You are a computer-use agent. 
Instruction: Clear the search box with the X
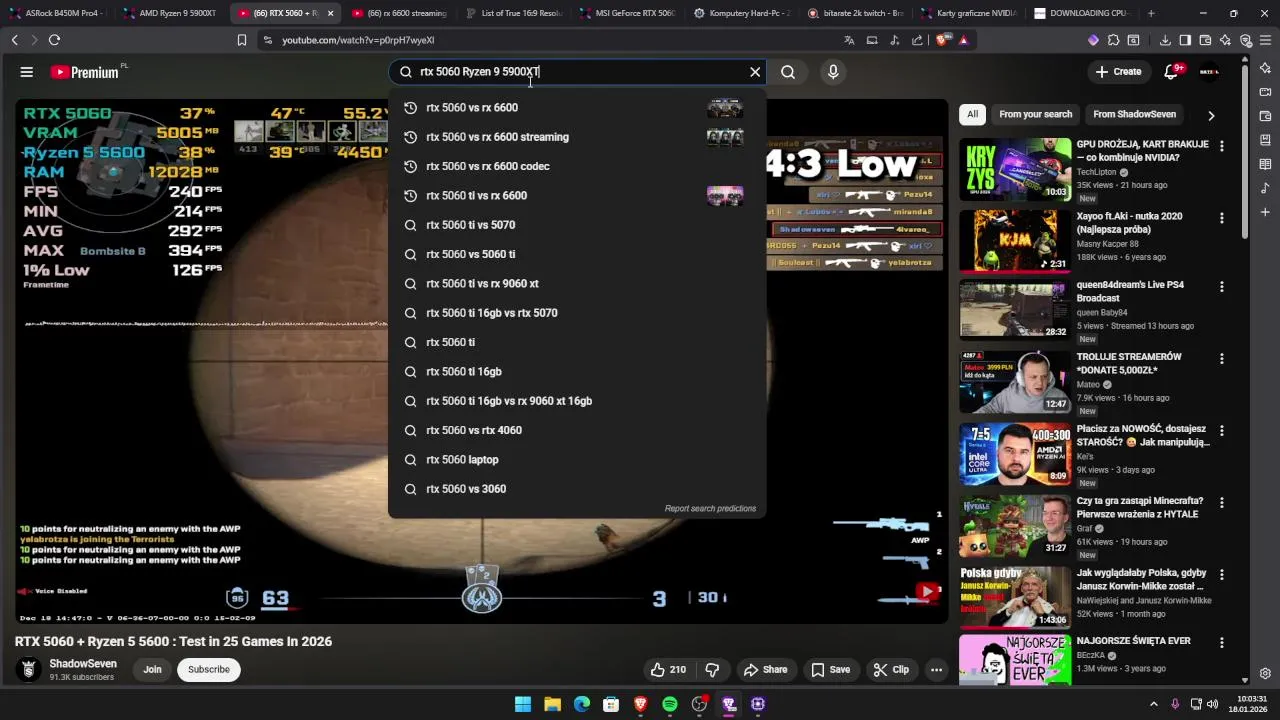755,72
